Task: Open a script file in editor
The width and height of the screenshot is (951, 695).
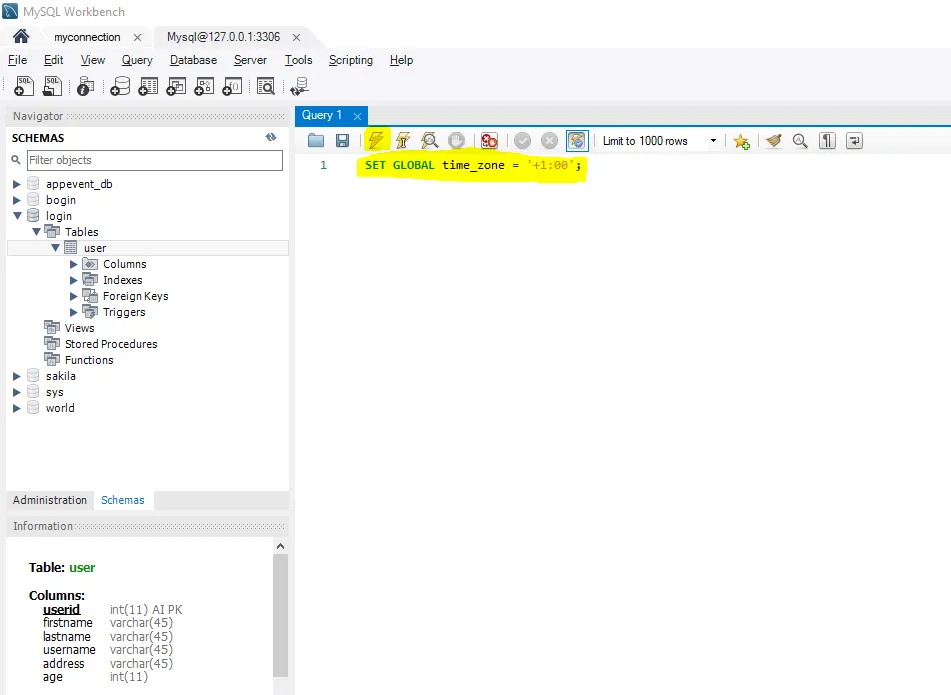Action: tap(316, 141)
